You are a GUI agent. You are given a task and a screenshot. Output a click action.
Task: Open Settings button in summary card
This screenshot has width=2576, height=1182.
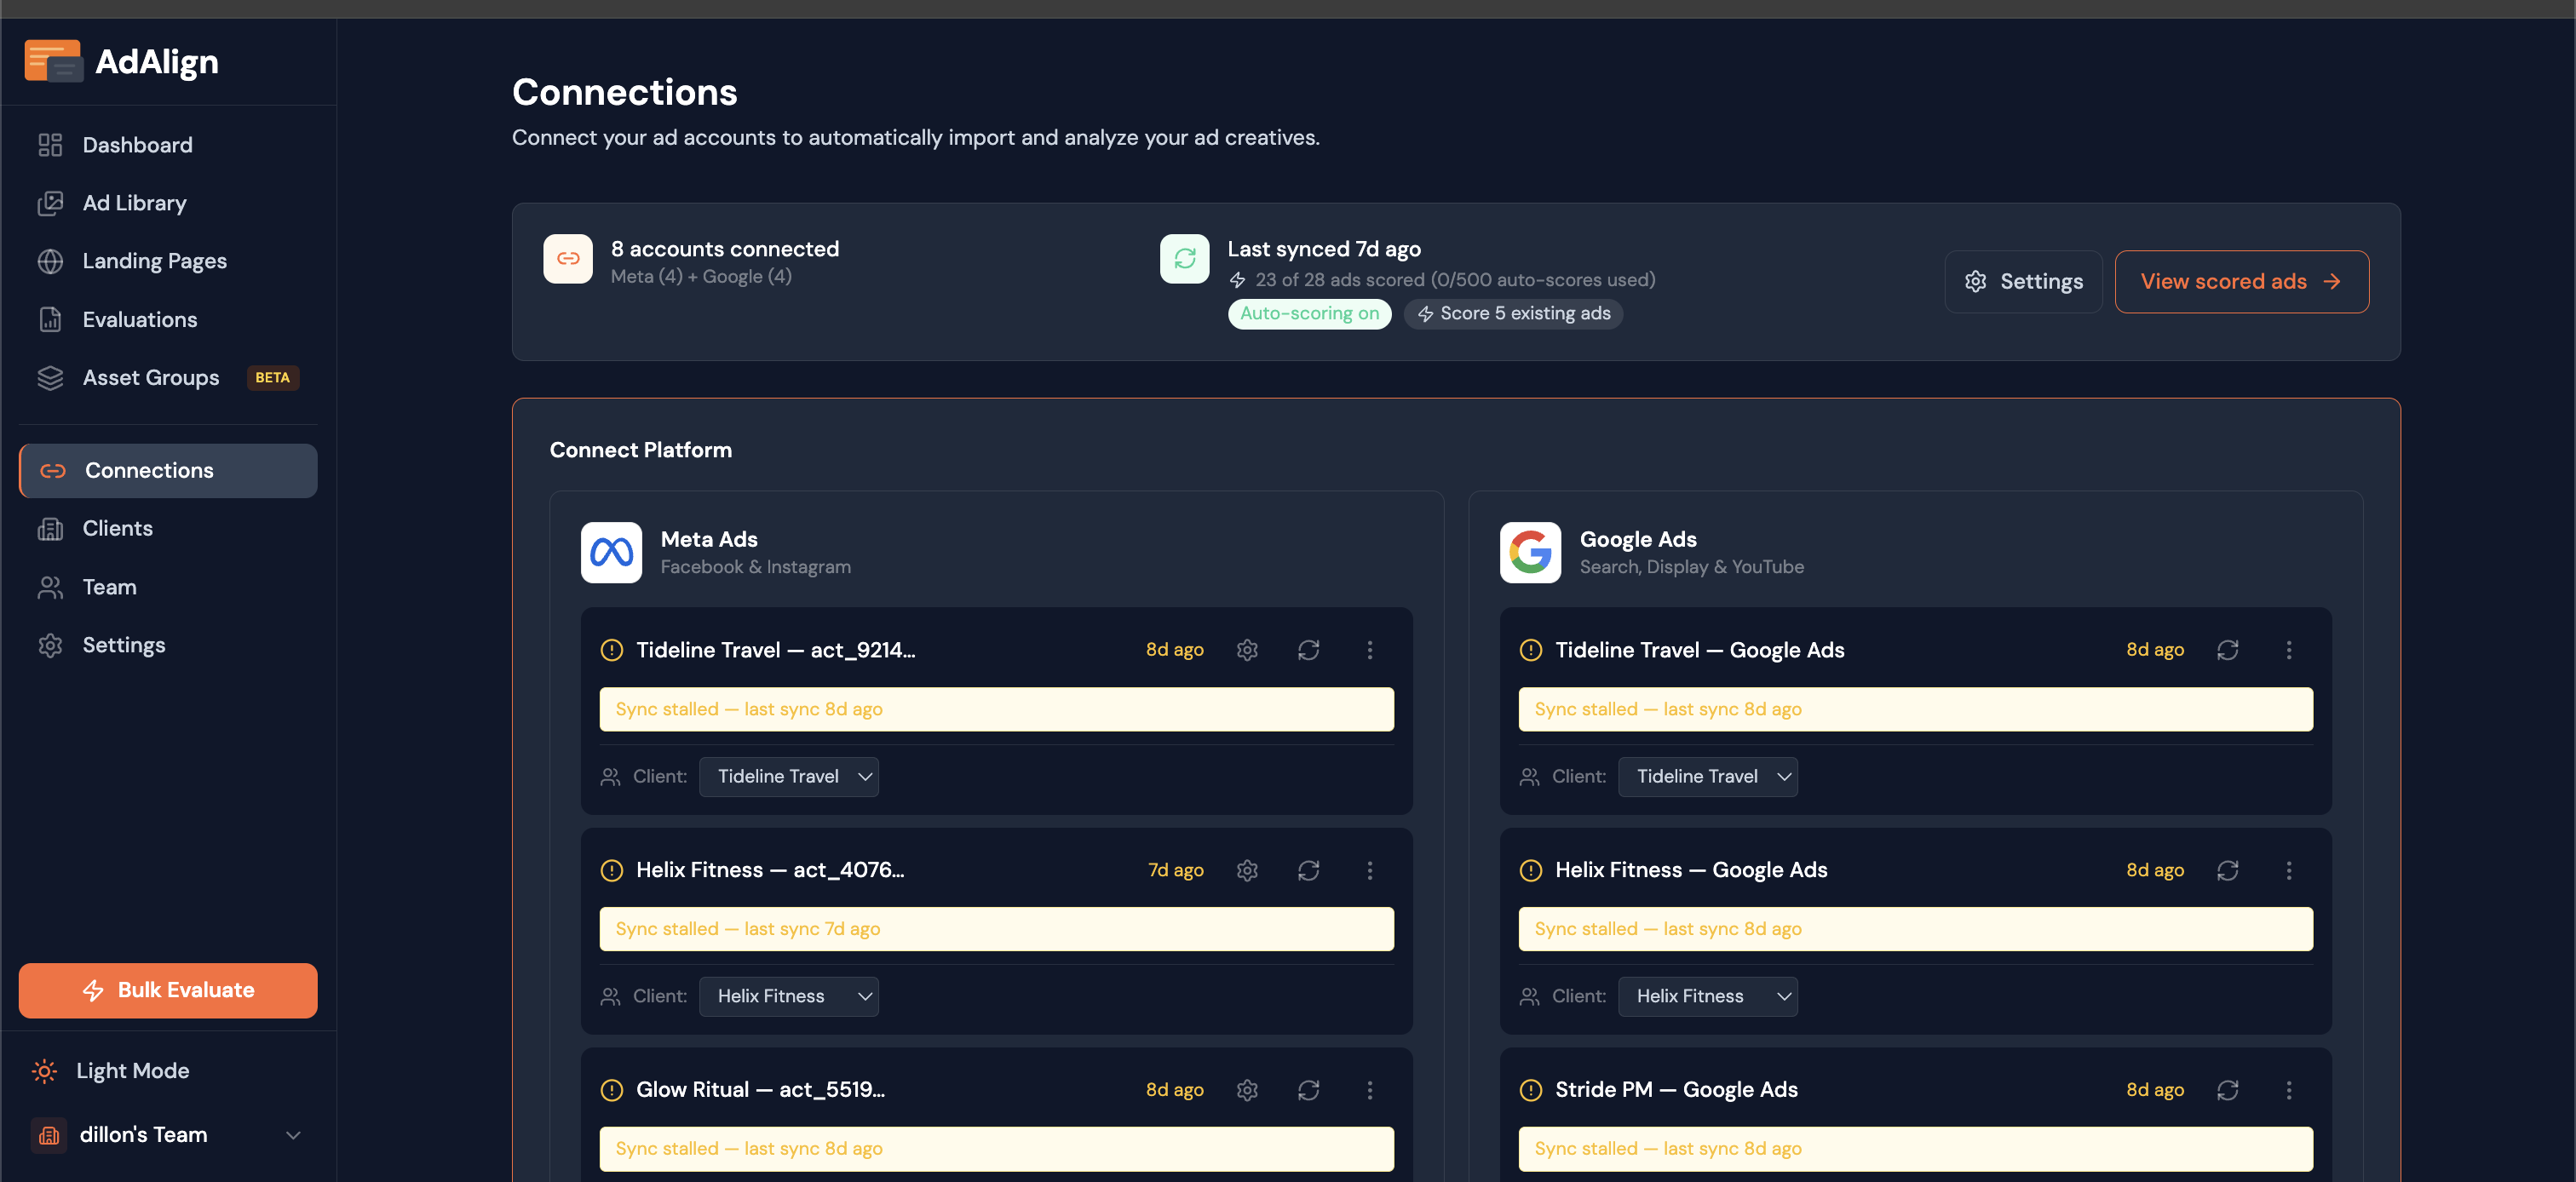pyautogui.click(x=2023, y=282)
